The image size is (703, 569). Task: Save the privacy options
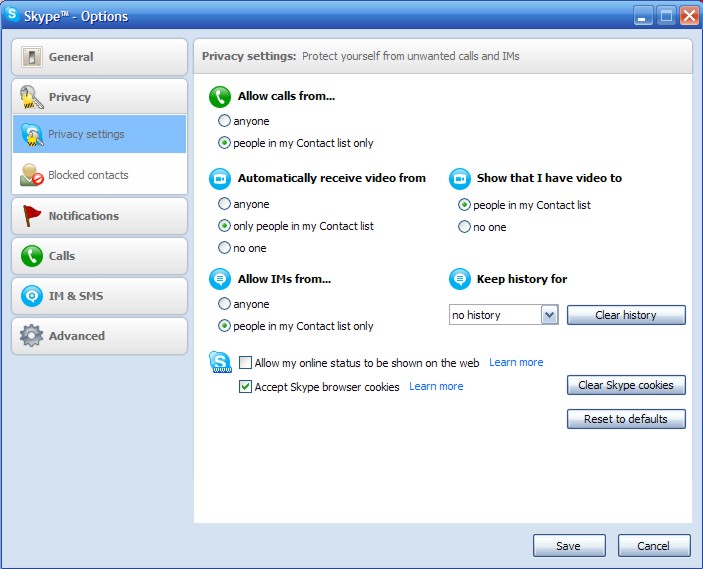569,546
